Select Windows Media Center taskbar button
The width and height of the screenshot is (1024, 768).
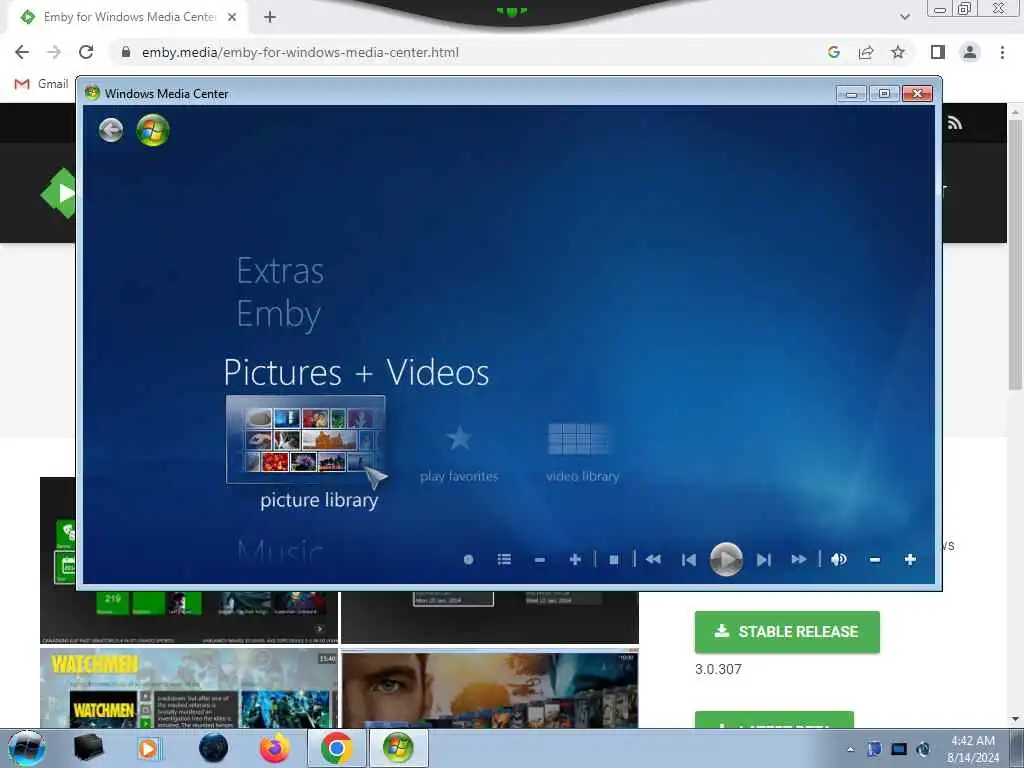(x=398, y=748)
